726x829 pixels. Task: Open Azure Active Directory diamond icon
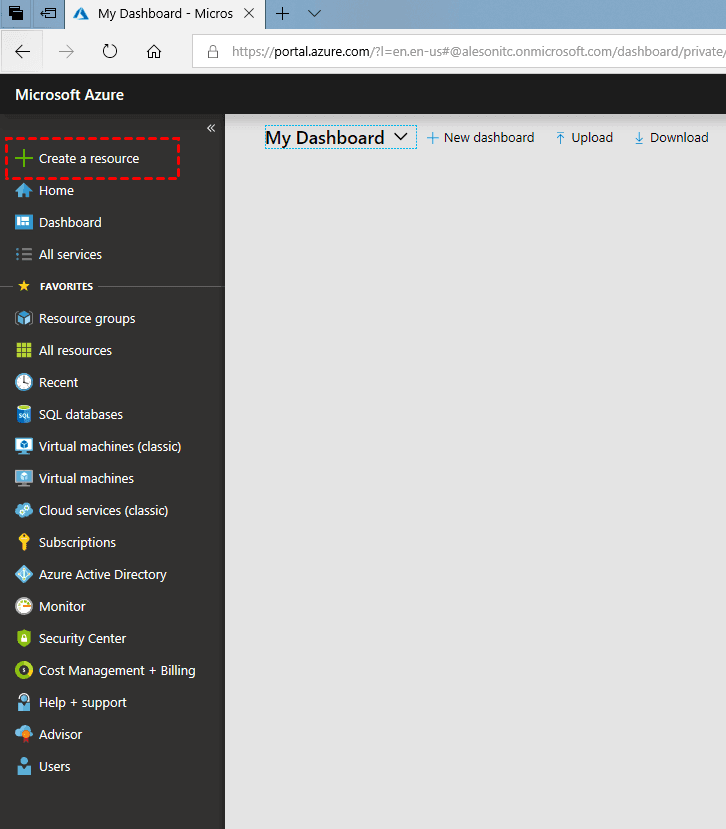(x=24, y=574)
